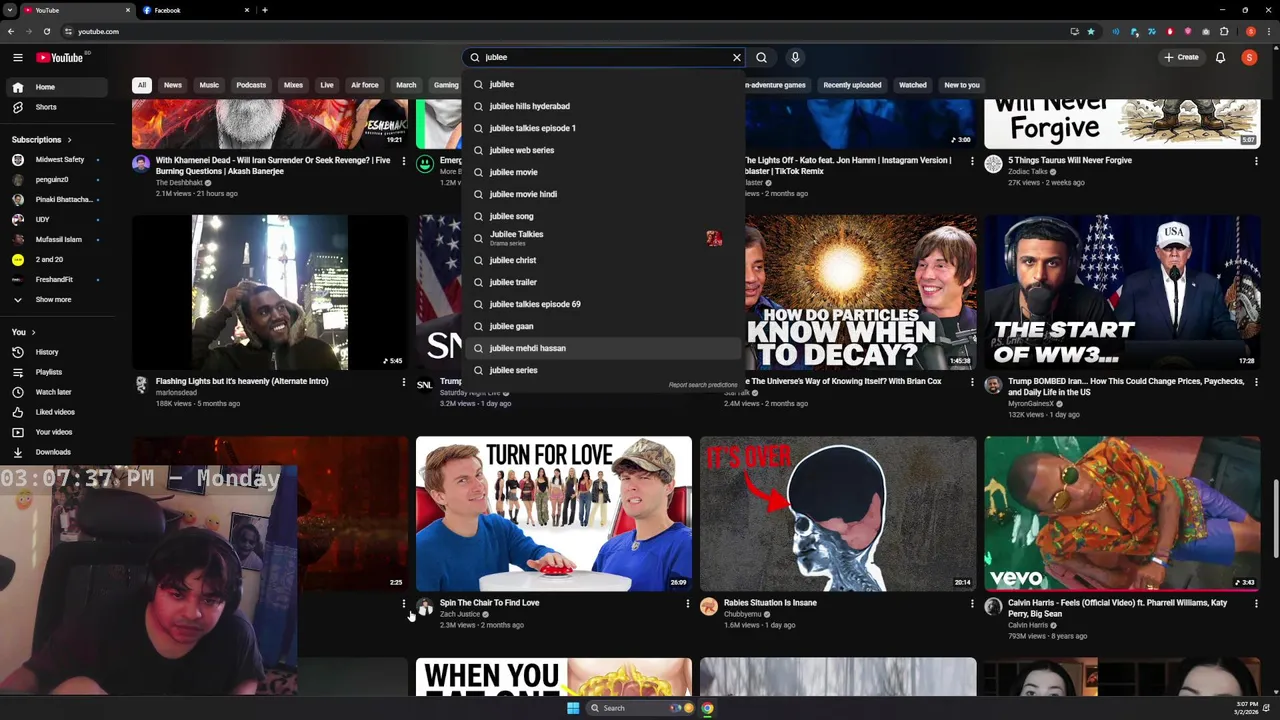The width and height of the screenshot is (1280, 720).
Task: Open the notifications bell
Action: pyautogui.click(x=1220, y=58)
